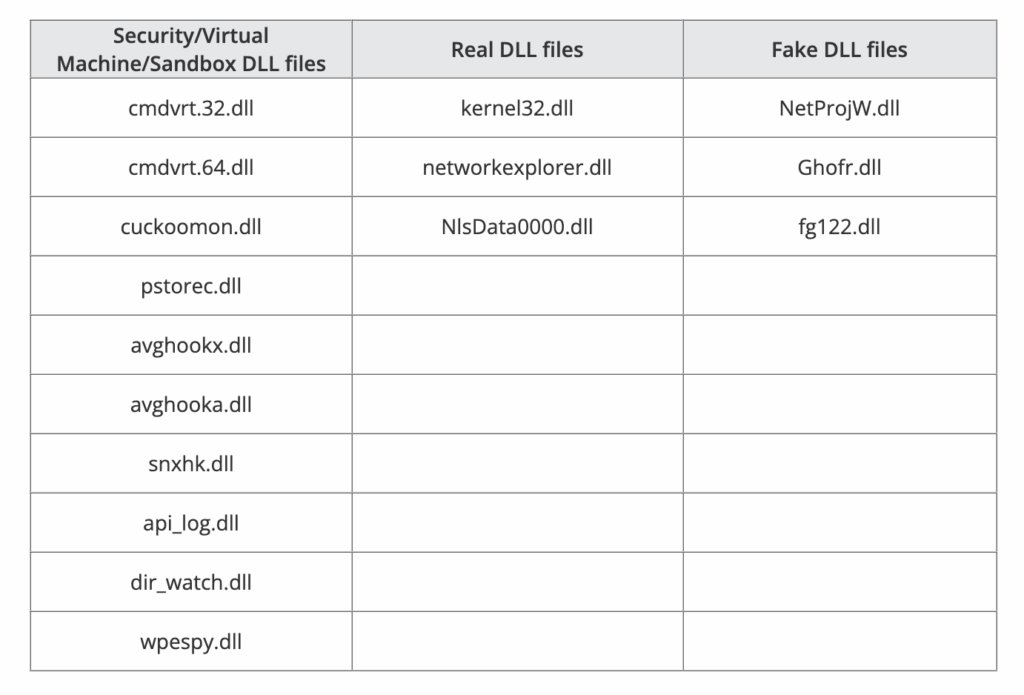Click the Real DLL files column header
This screenshot has width=1024, height=695.
click(517, 50)
